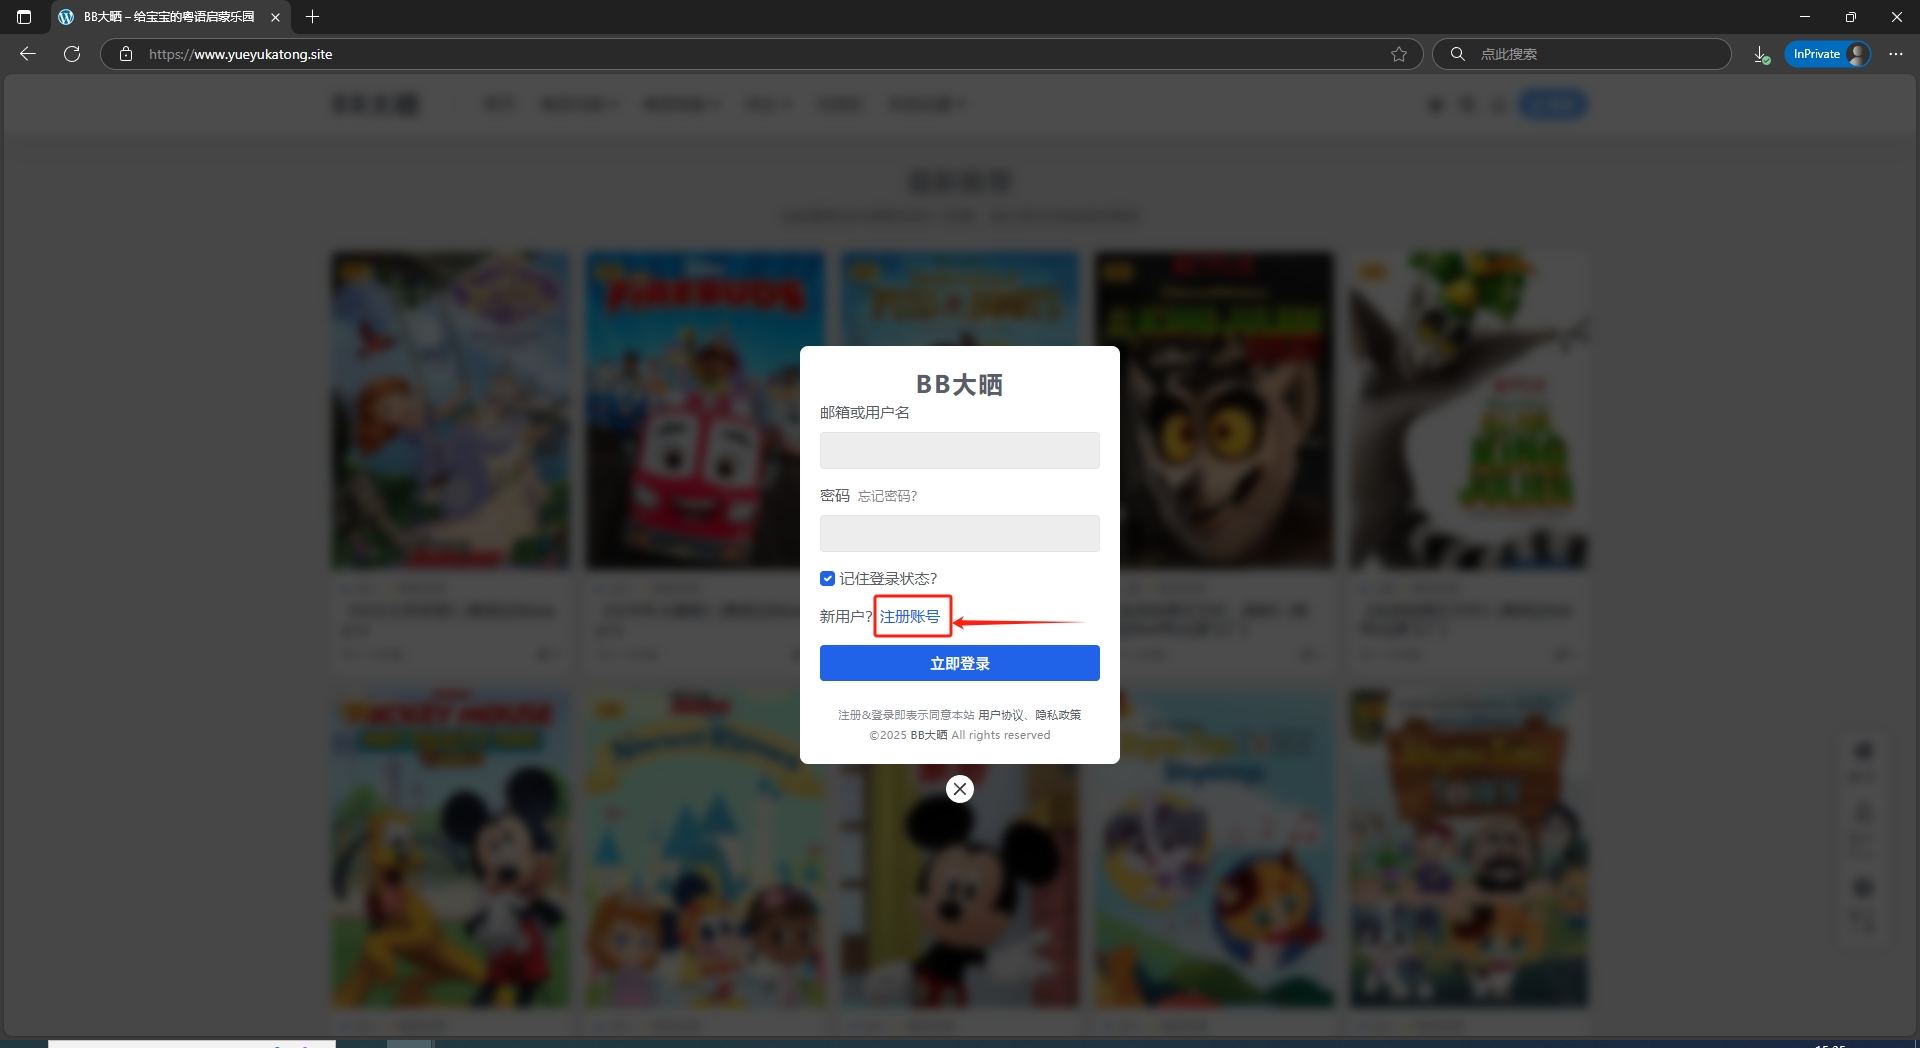Click the magnifier icon in search box
The width and height of the screenshot is (1920, 1048).
pyautogui.click(x=1458, y=54)
